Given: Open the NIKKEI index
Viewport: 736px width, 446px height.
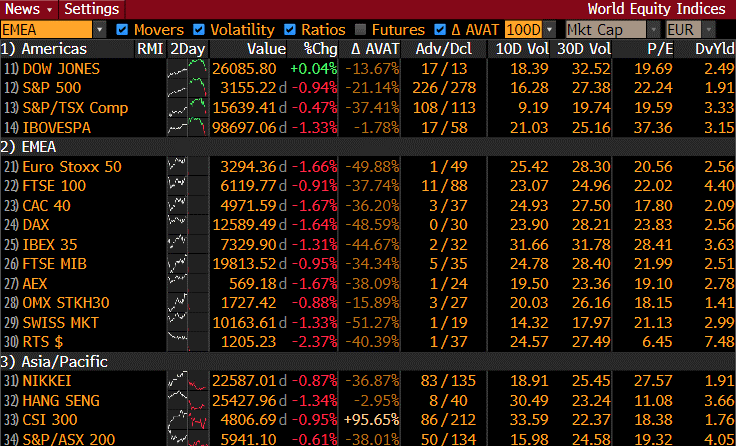Looking at the screenshot, I should [47, 381].
